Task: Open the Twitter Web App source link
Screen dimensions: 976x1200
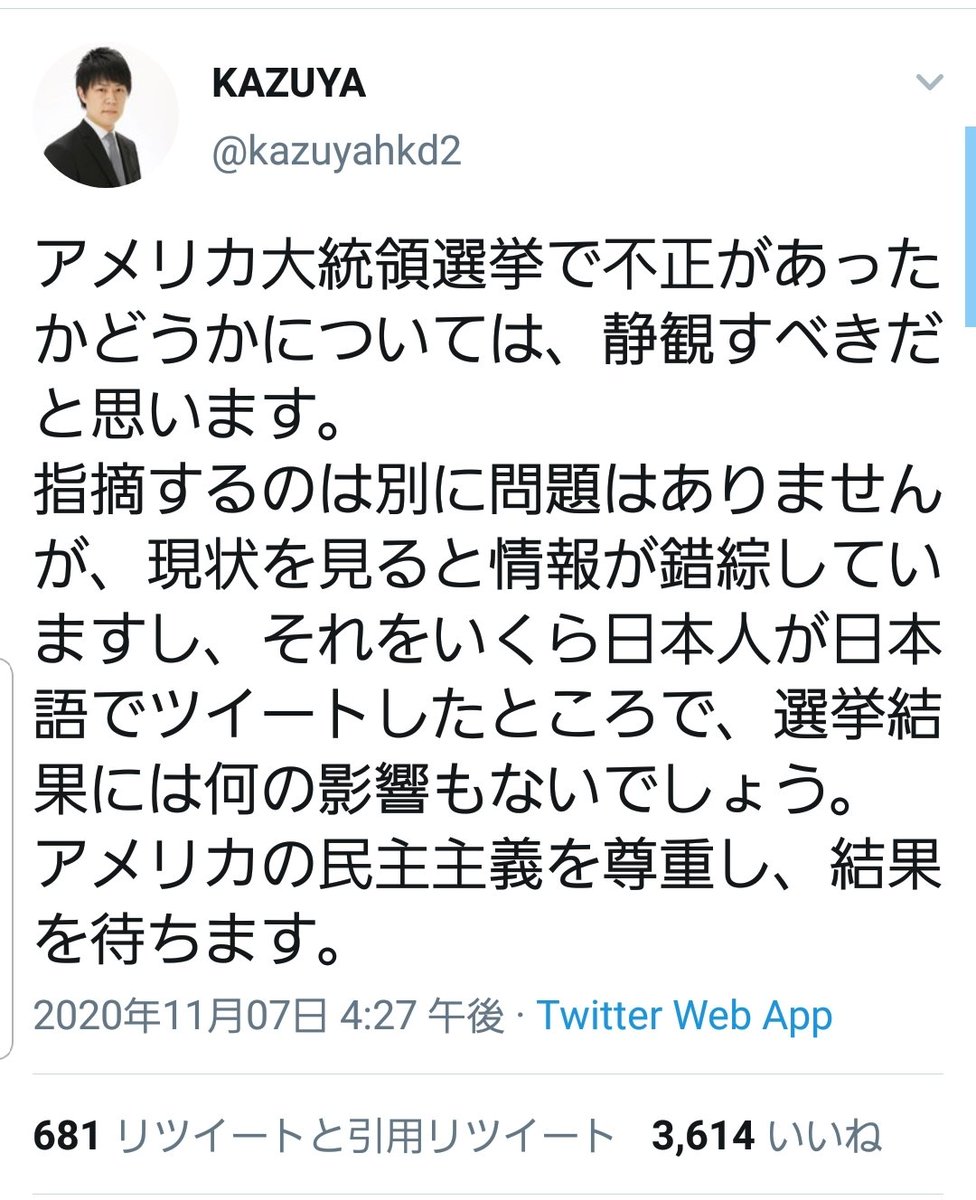Action: pyautogui.click(x=685, y=1017)
